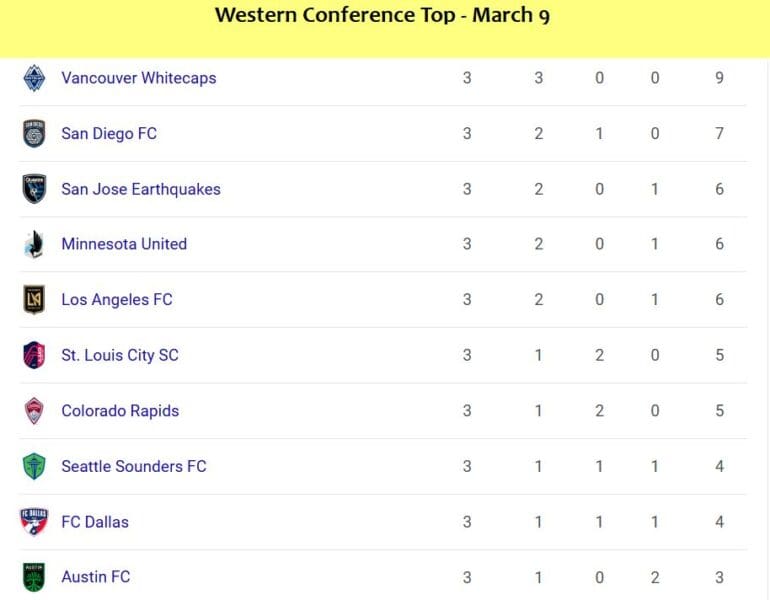The width and height of the screenshot is (770, 600).
Task: Click the Minnesota United loon logo
Action: coord(34,244)
